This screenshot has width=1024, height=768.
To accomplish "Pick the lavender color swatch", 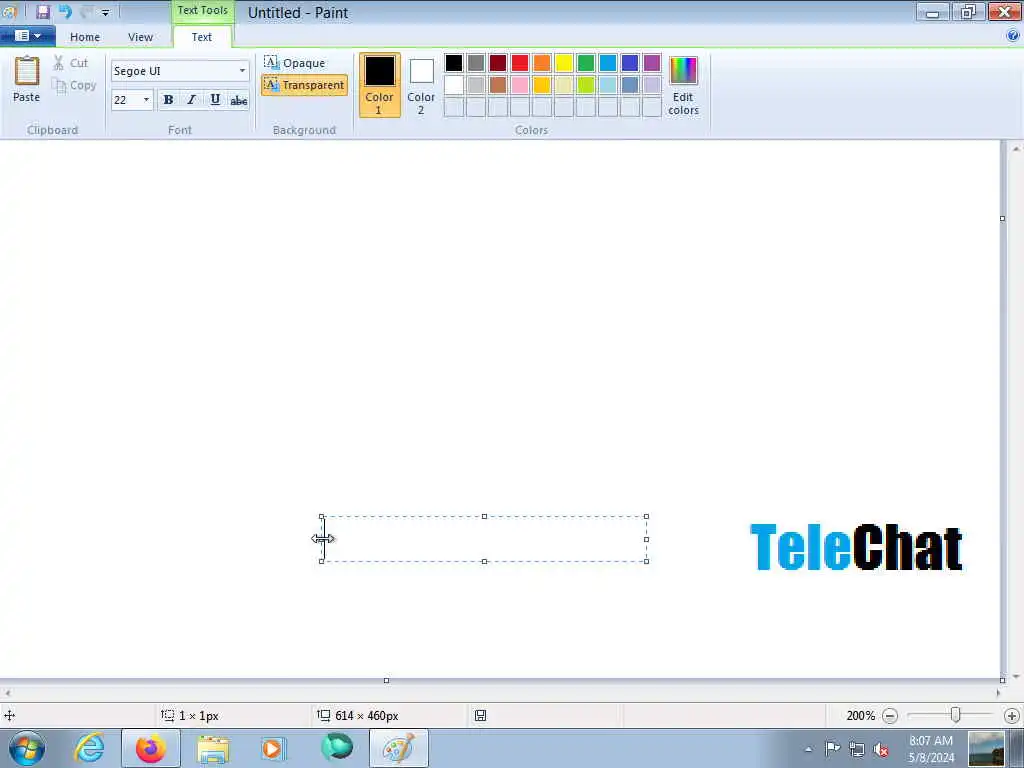I will [652, 85].
